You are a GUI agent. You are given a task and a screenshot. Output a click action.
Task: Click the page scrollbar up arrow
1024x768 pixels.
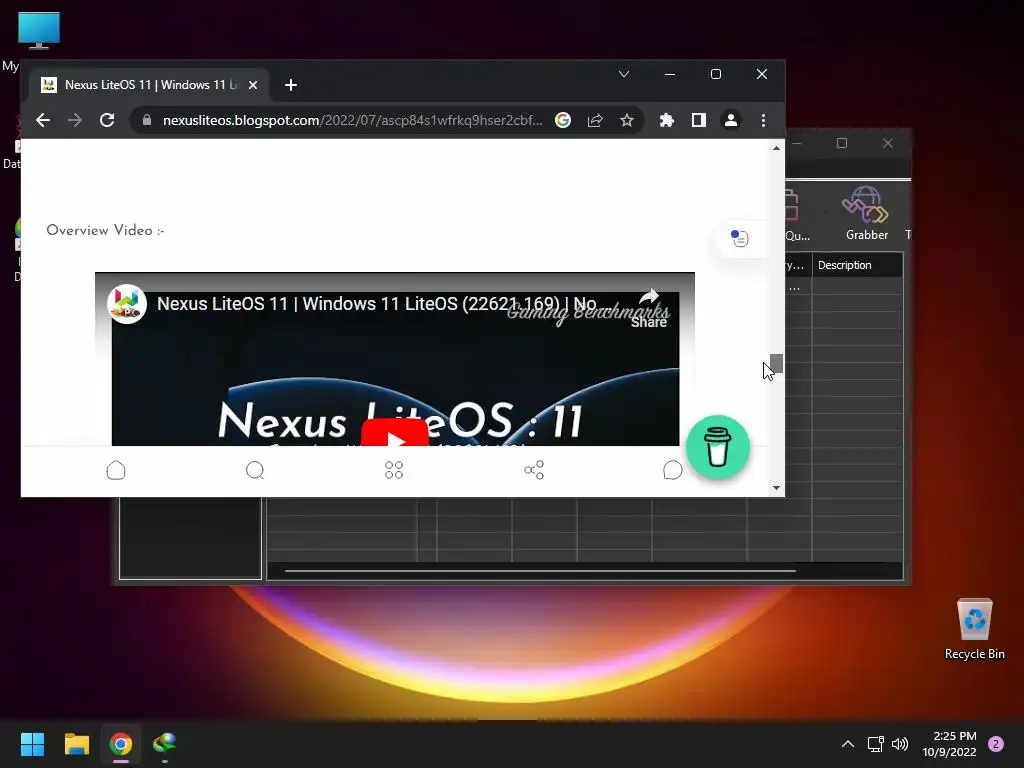[x=776, y=148]
